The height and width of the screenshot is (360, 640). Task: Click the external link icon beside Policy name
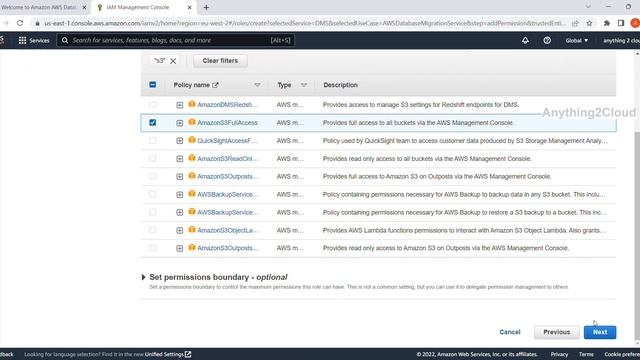coord(216,85)
